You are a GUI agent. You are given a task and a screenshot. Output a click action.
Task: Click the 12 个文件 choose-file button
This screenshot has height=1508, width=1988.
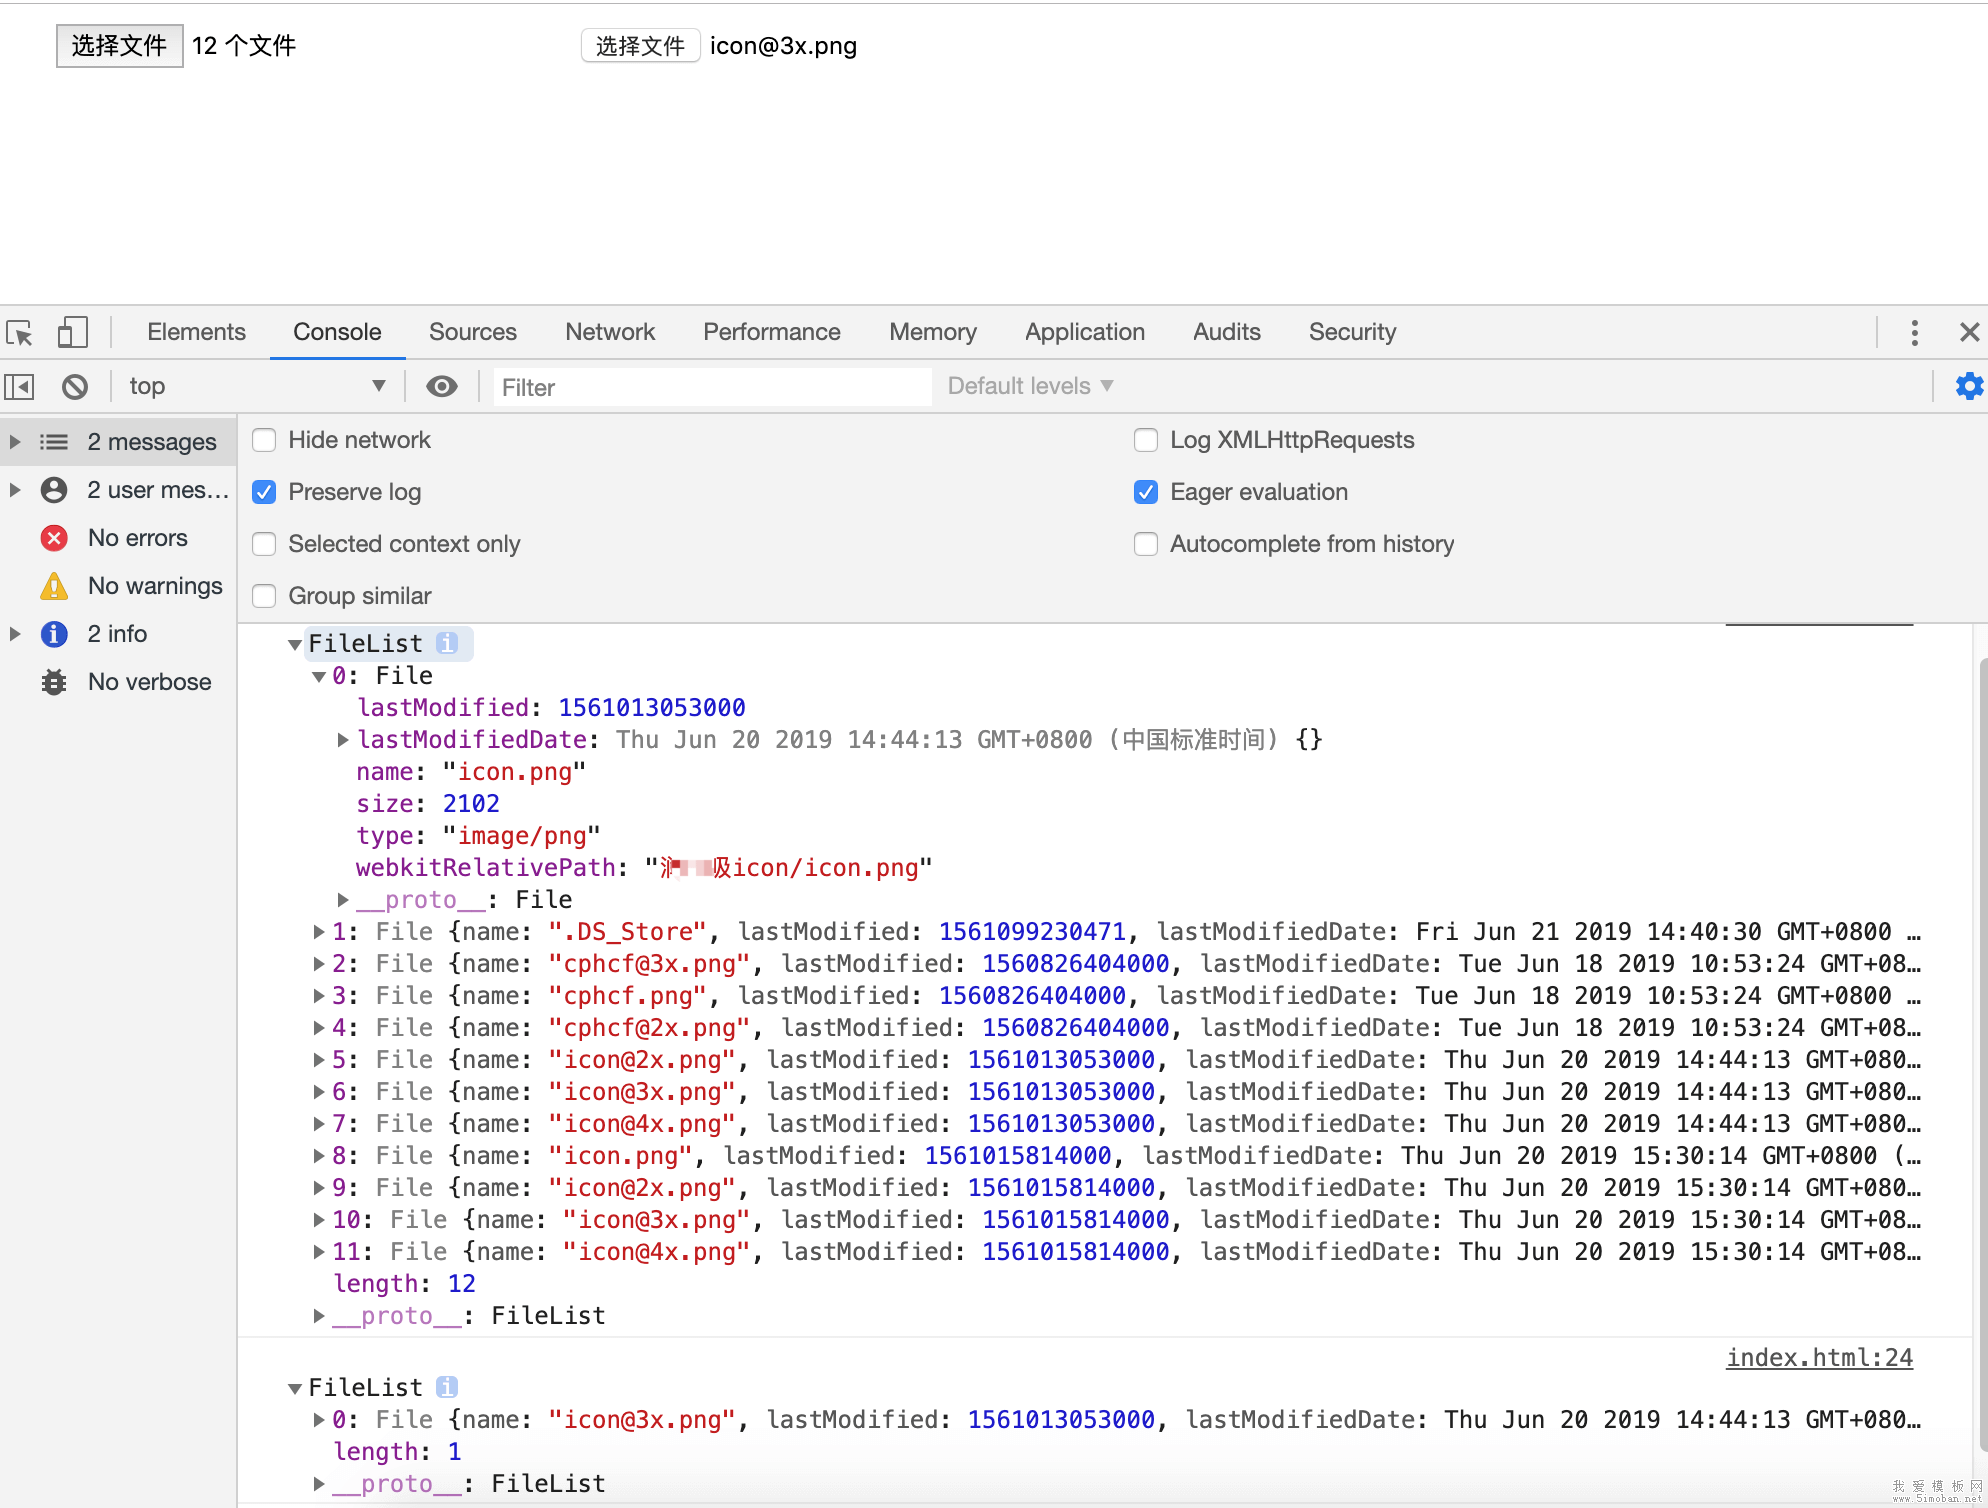119,46
